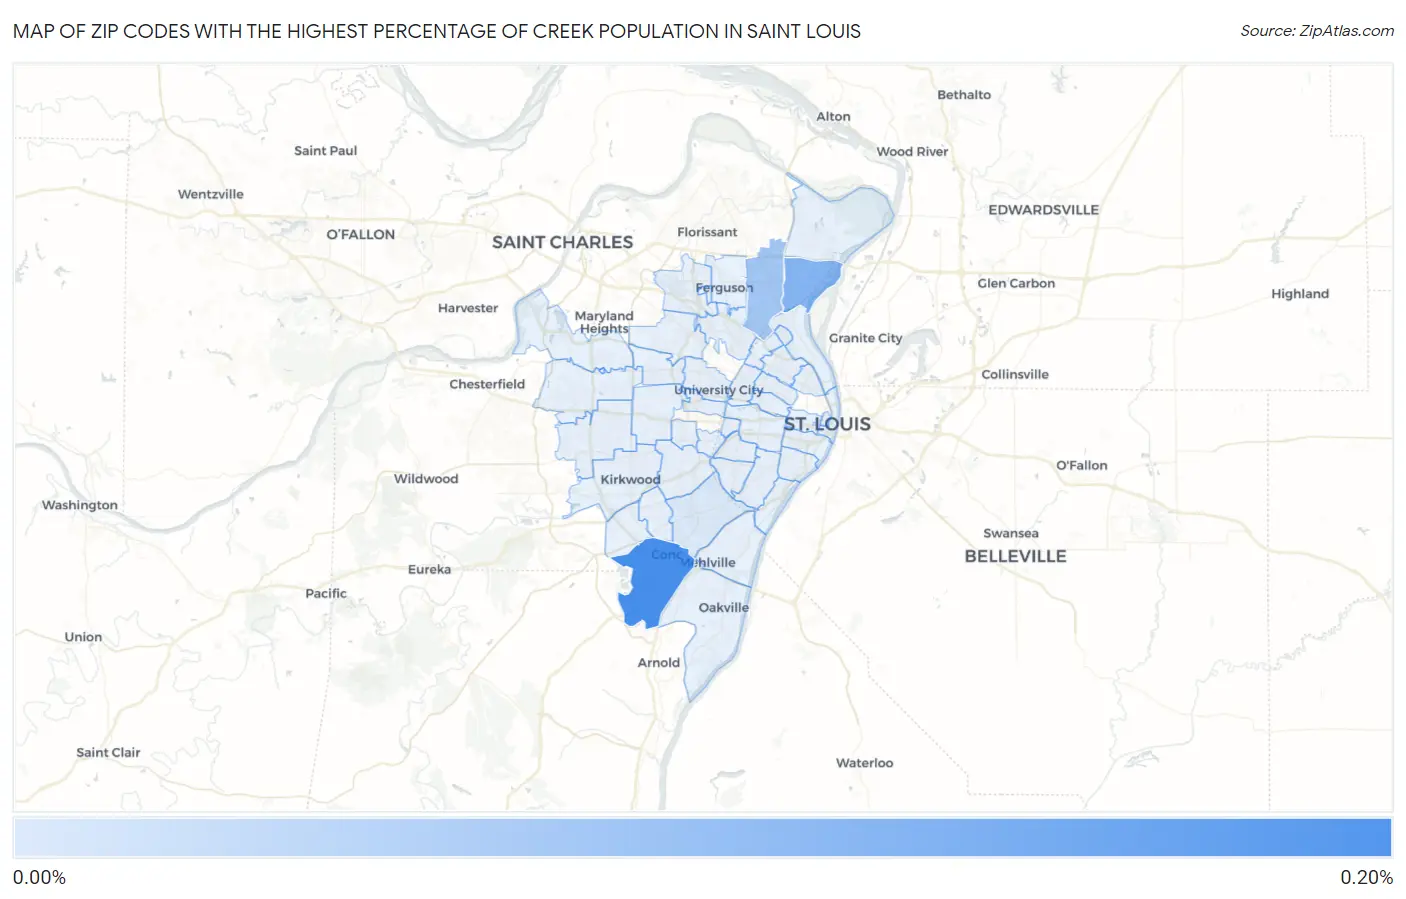The width and height of the screenshot is (1406, 899).
Task: Click the Saint Clair map label
Action: click(108, 753)
